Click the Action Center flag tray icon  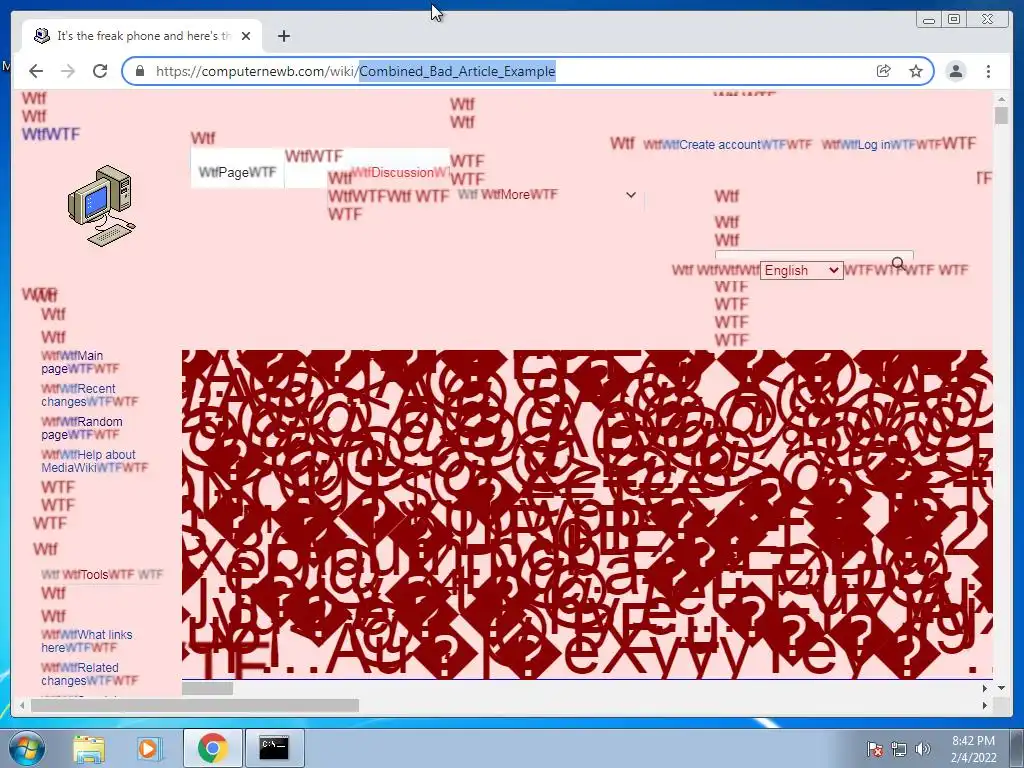[875, 749]
